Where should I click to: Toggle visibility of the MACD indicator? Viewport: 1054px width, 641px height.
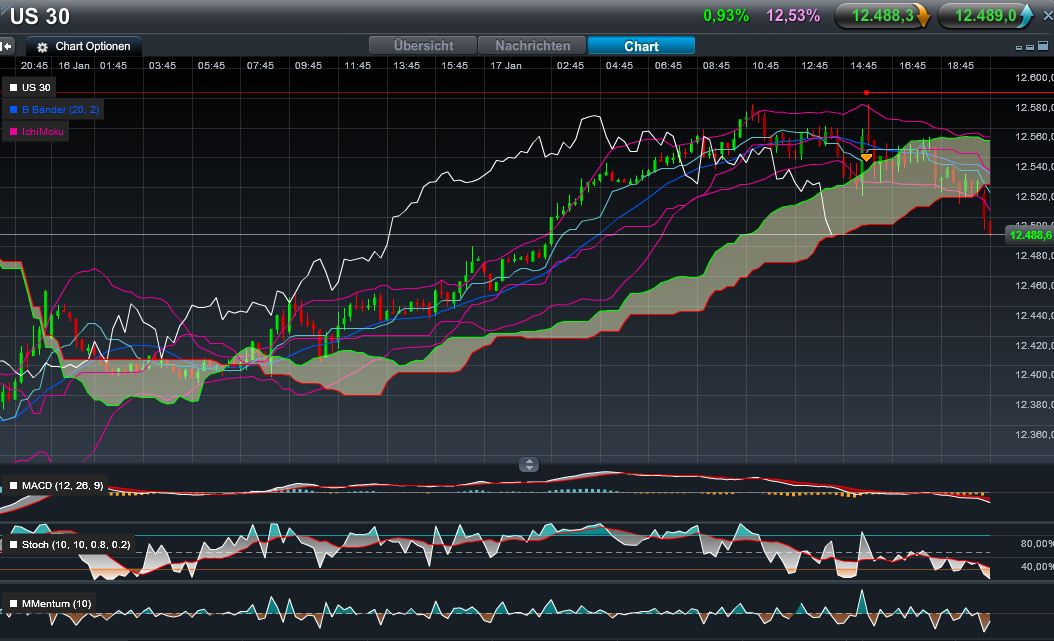[13, 487]
